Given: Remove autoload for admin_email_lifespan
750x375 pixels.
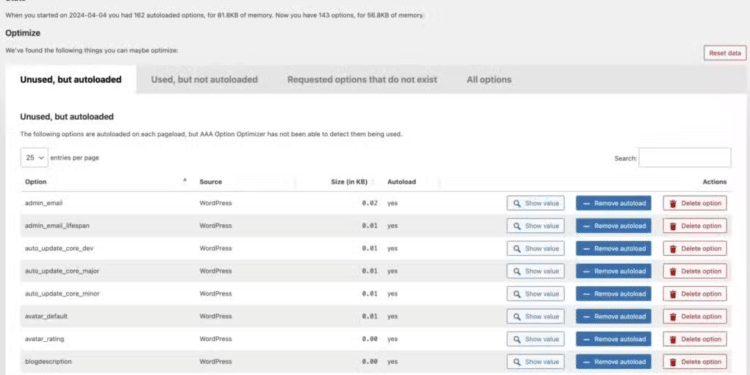Looking at the screenshot, I should [614, 226].
